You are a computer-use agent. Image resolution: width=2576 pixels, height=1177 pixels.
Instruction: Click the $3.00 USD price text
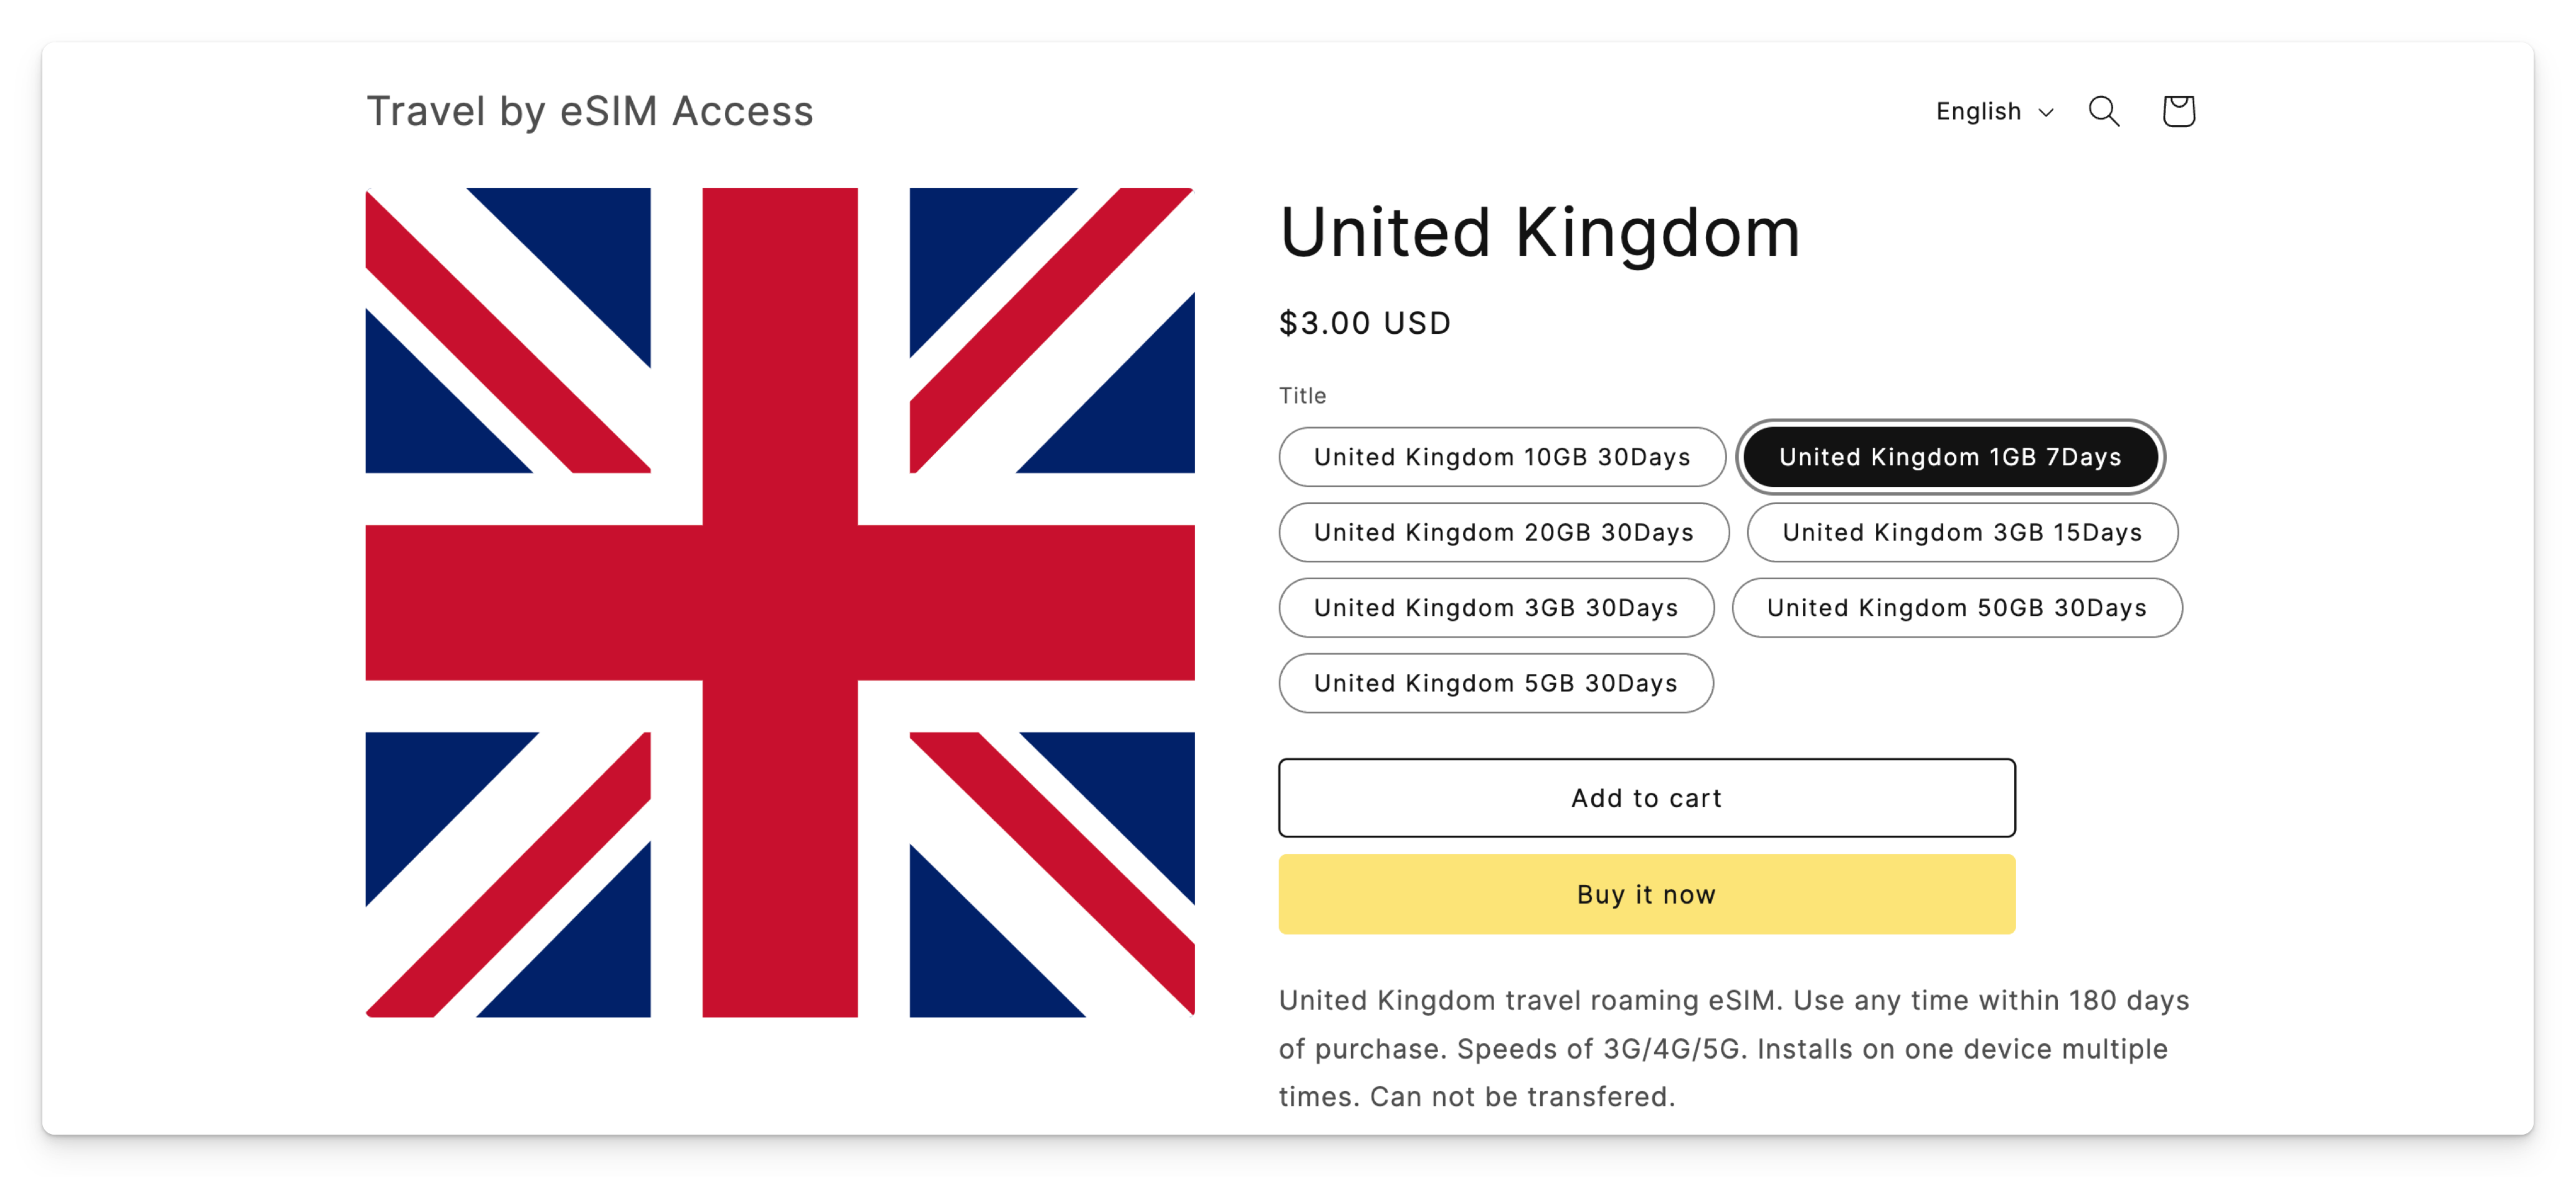point(1364,323)
